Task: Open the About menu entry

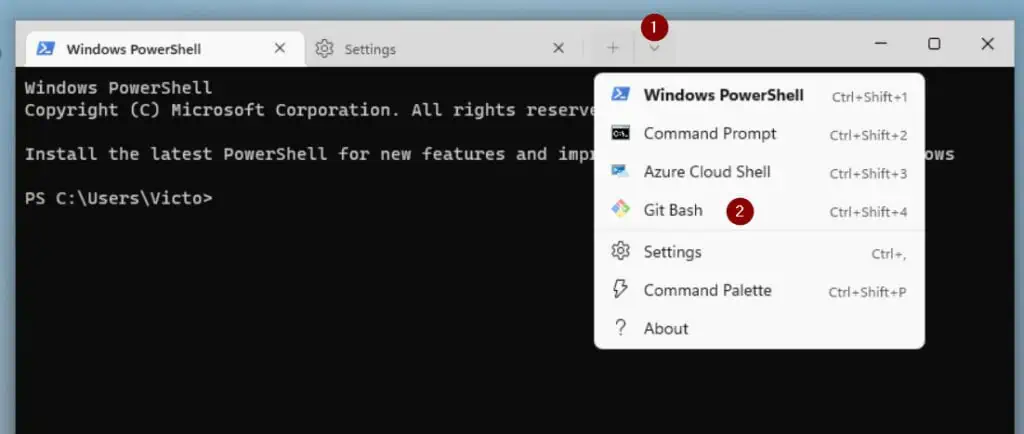Action: pyautogui.click(x=759, y=328)
